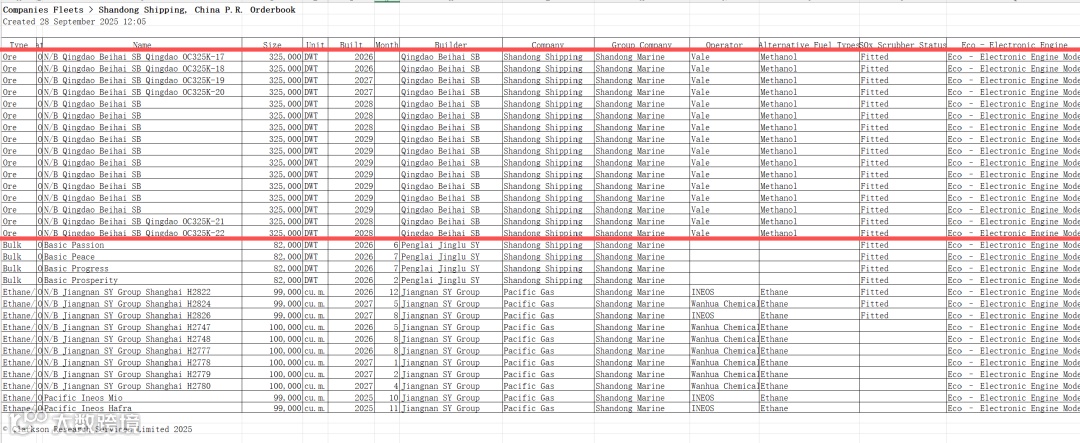
Task: Click the 'Basic Passion' name cell
Action: coord(142,245)
